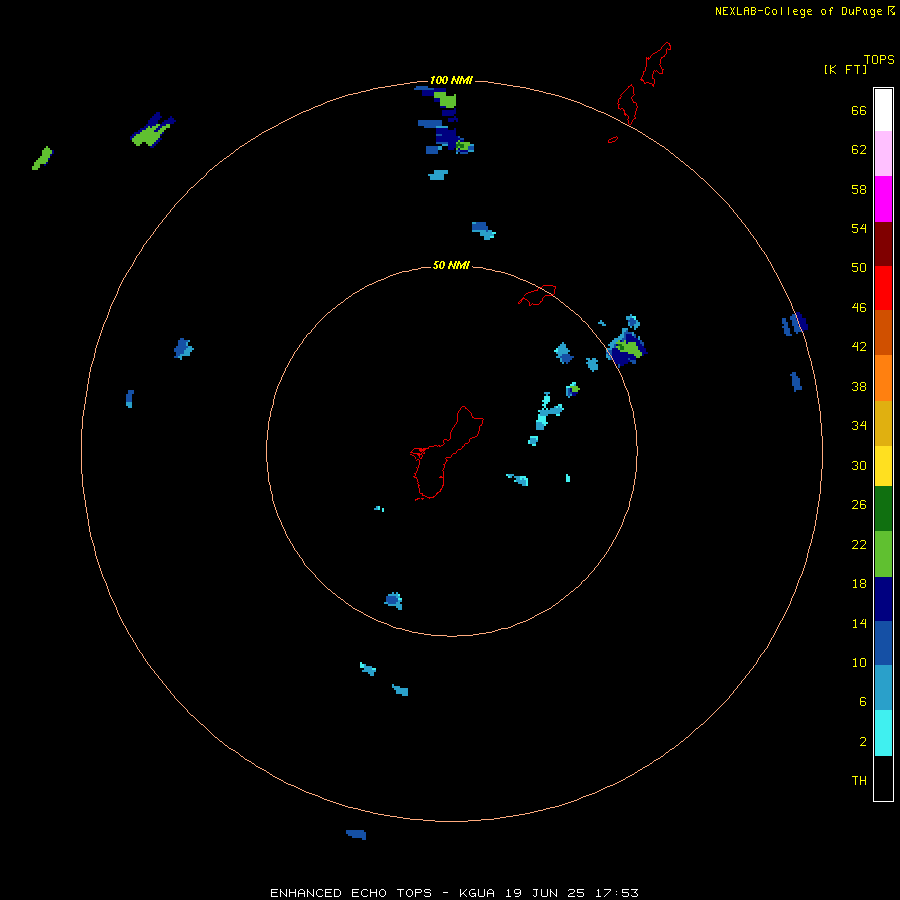Select the navy blue legend swatch
900x900 pixels.
click(x=883, y=599)
